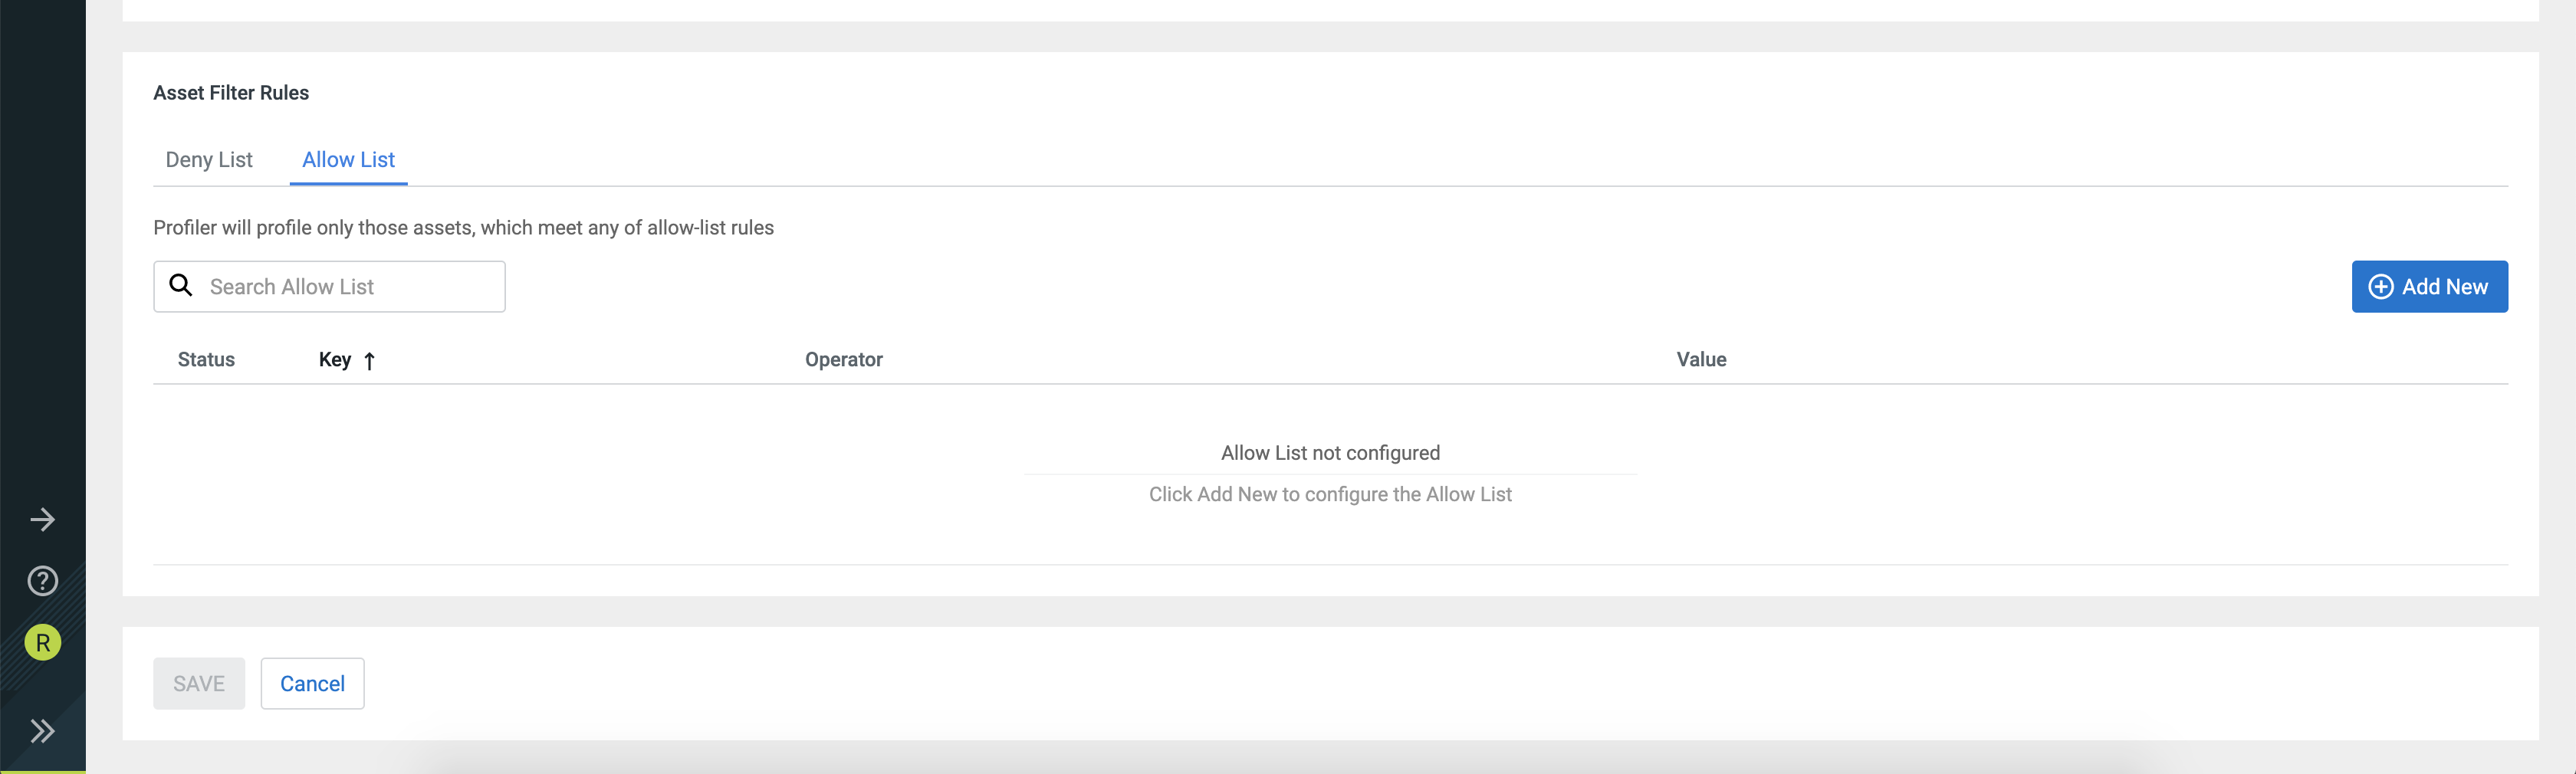Image resolution: width=2576 pixels, height=774 pixels.
Task: Sort by the Status column header
Action: 206,360
